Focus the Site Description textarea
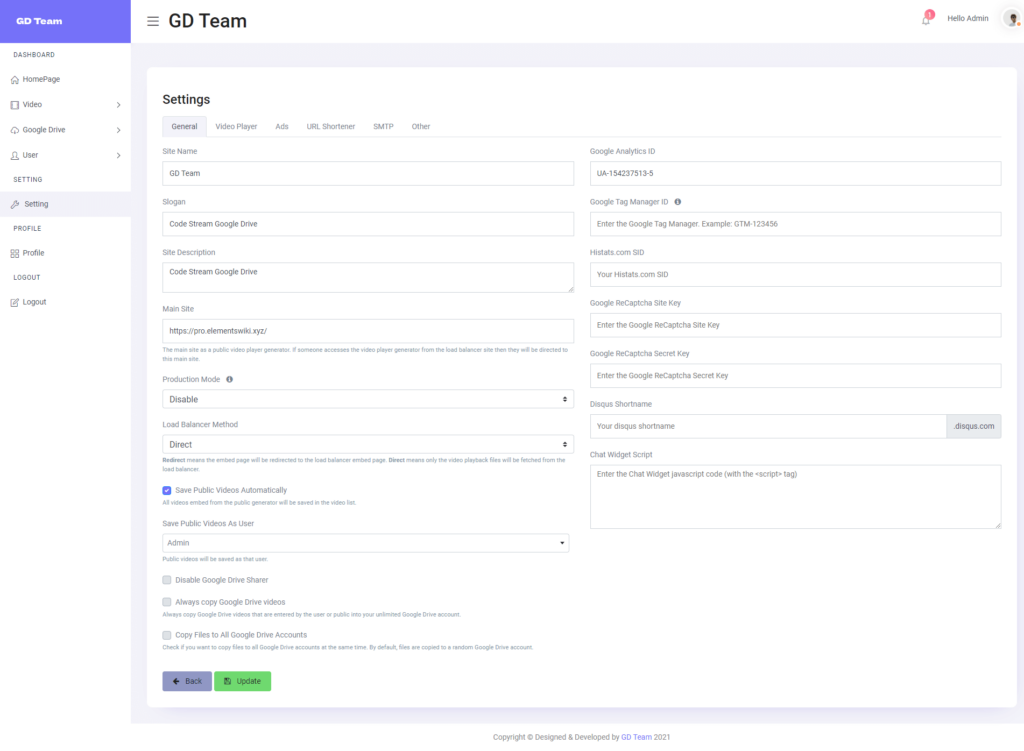The image size is (1024, 751). point(368,278)
